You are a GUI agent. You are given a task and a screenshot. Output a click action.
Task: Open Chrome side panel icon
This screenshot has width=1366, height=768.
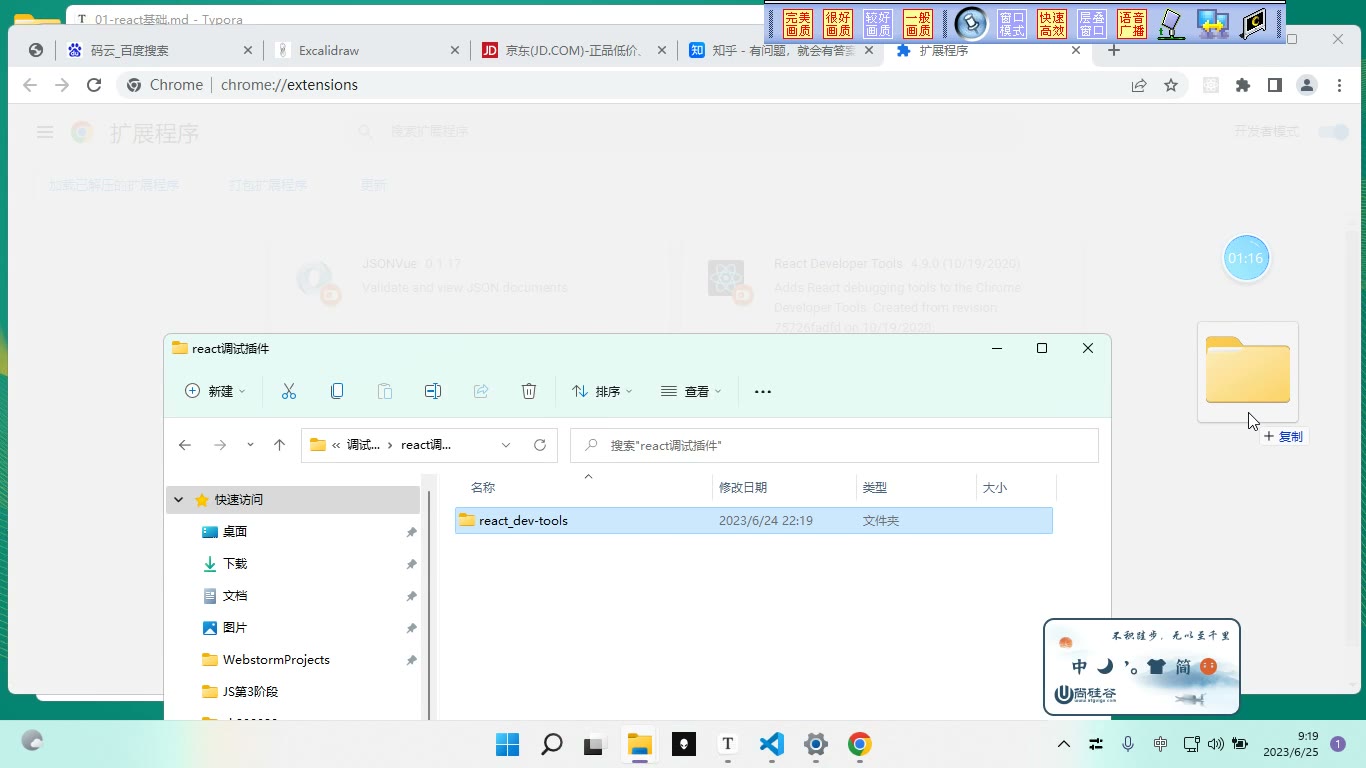(1275, 85)
